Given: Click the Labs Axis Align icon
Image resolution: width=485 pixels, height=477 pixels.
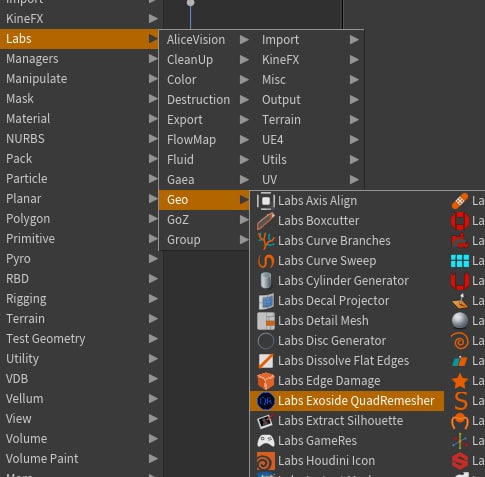Looking at the screenshot, I should (x=266, y=201).
